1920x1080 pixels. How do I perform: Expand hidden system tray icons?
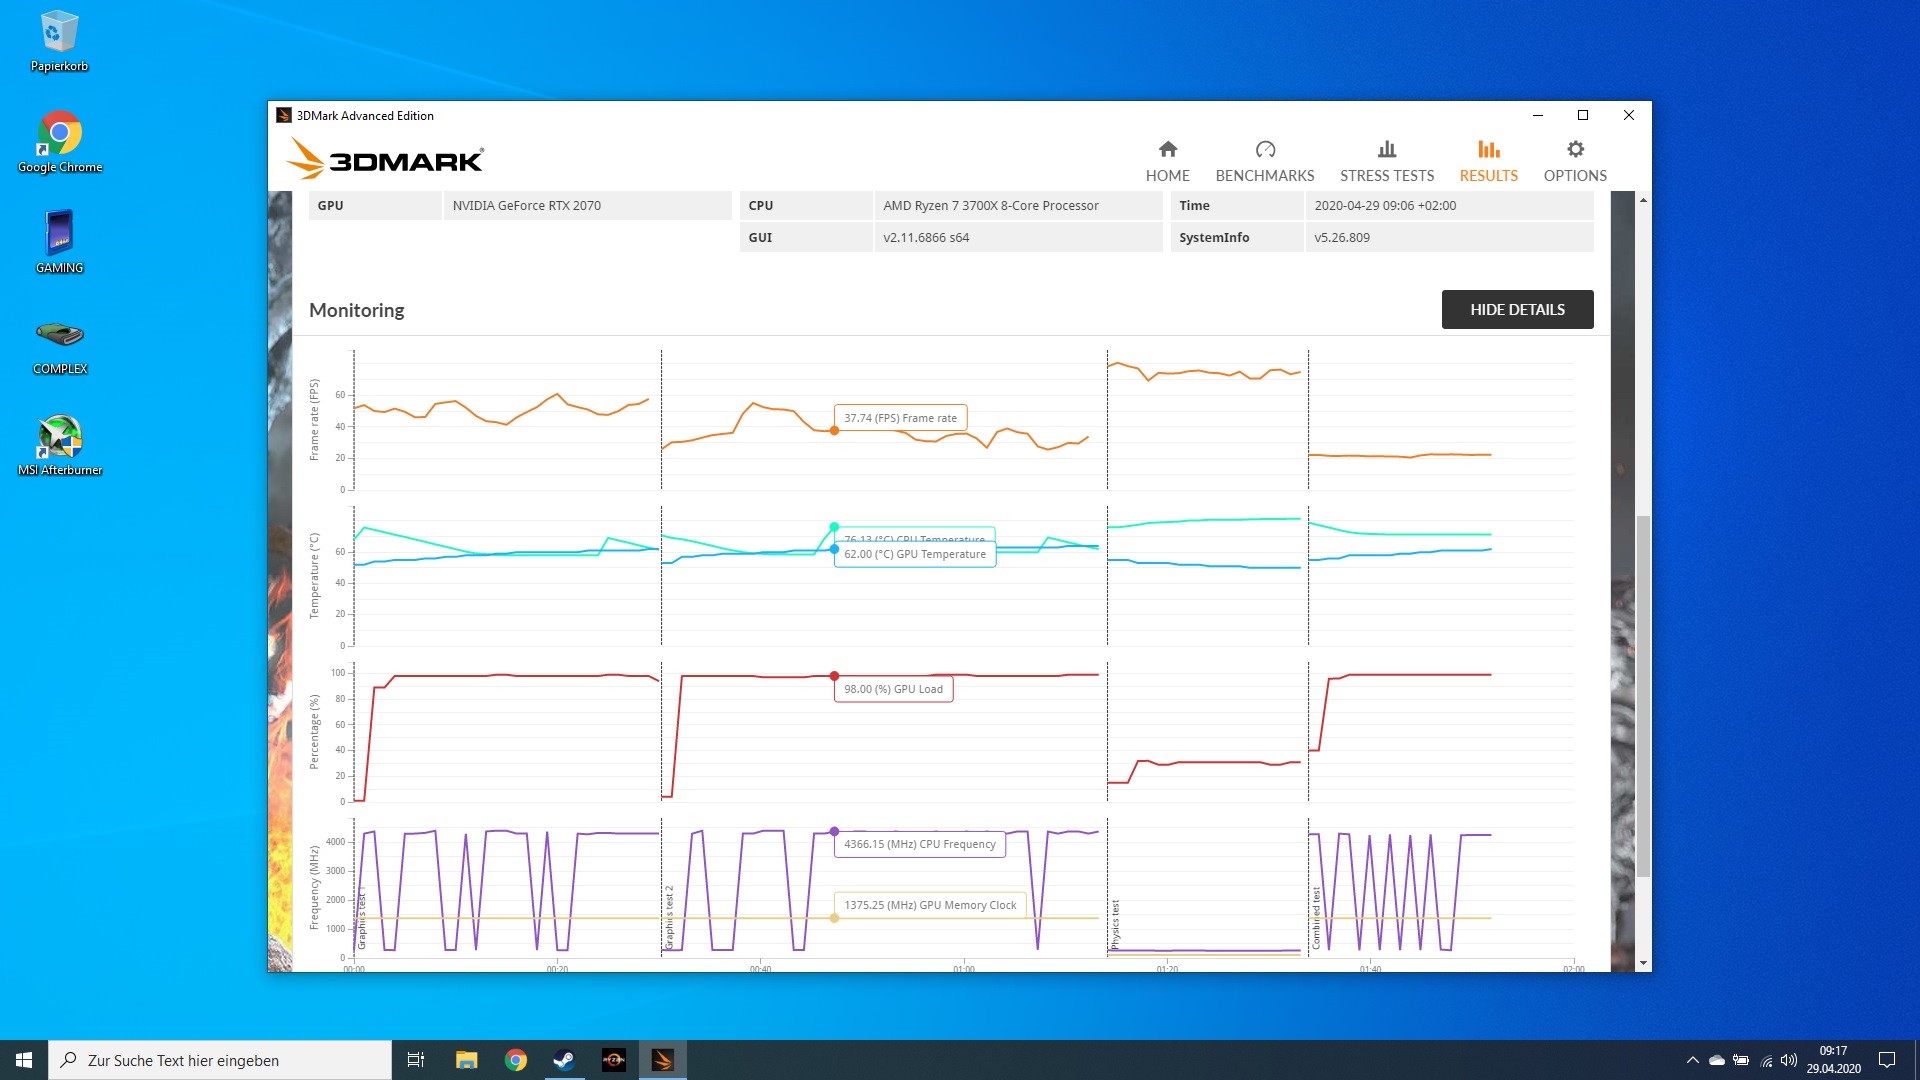1692,1060
